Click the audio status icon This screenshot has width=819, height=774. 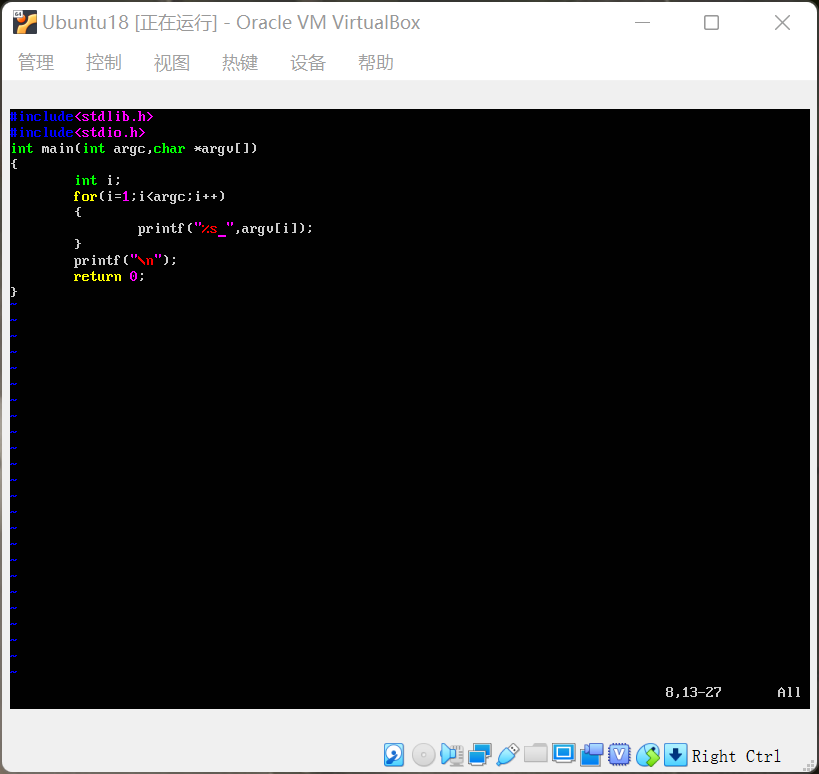450,755
